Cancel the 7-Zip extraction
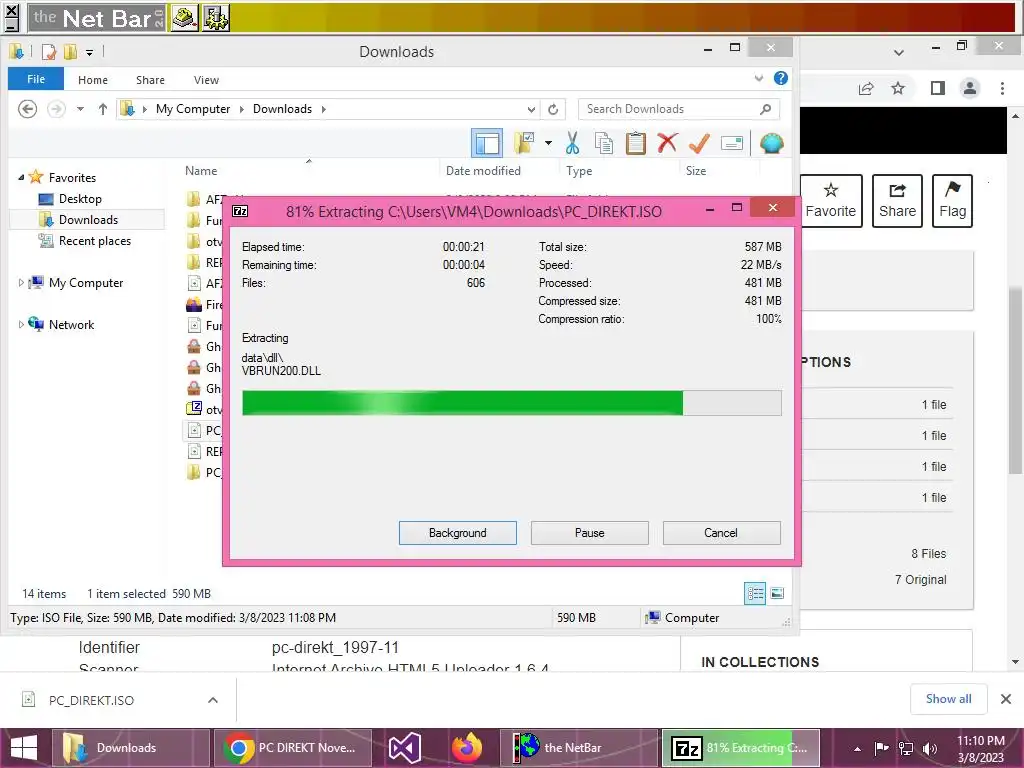Viewport: 1024px width, 768px height. [x=721, y=533]
